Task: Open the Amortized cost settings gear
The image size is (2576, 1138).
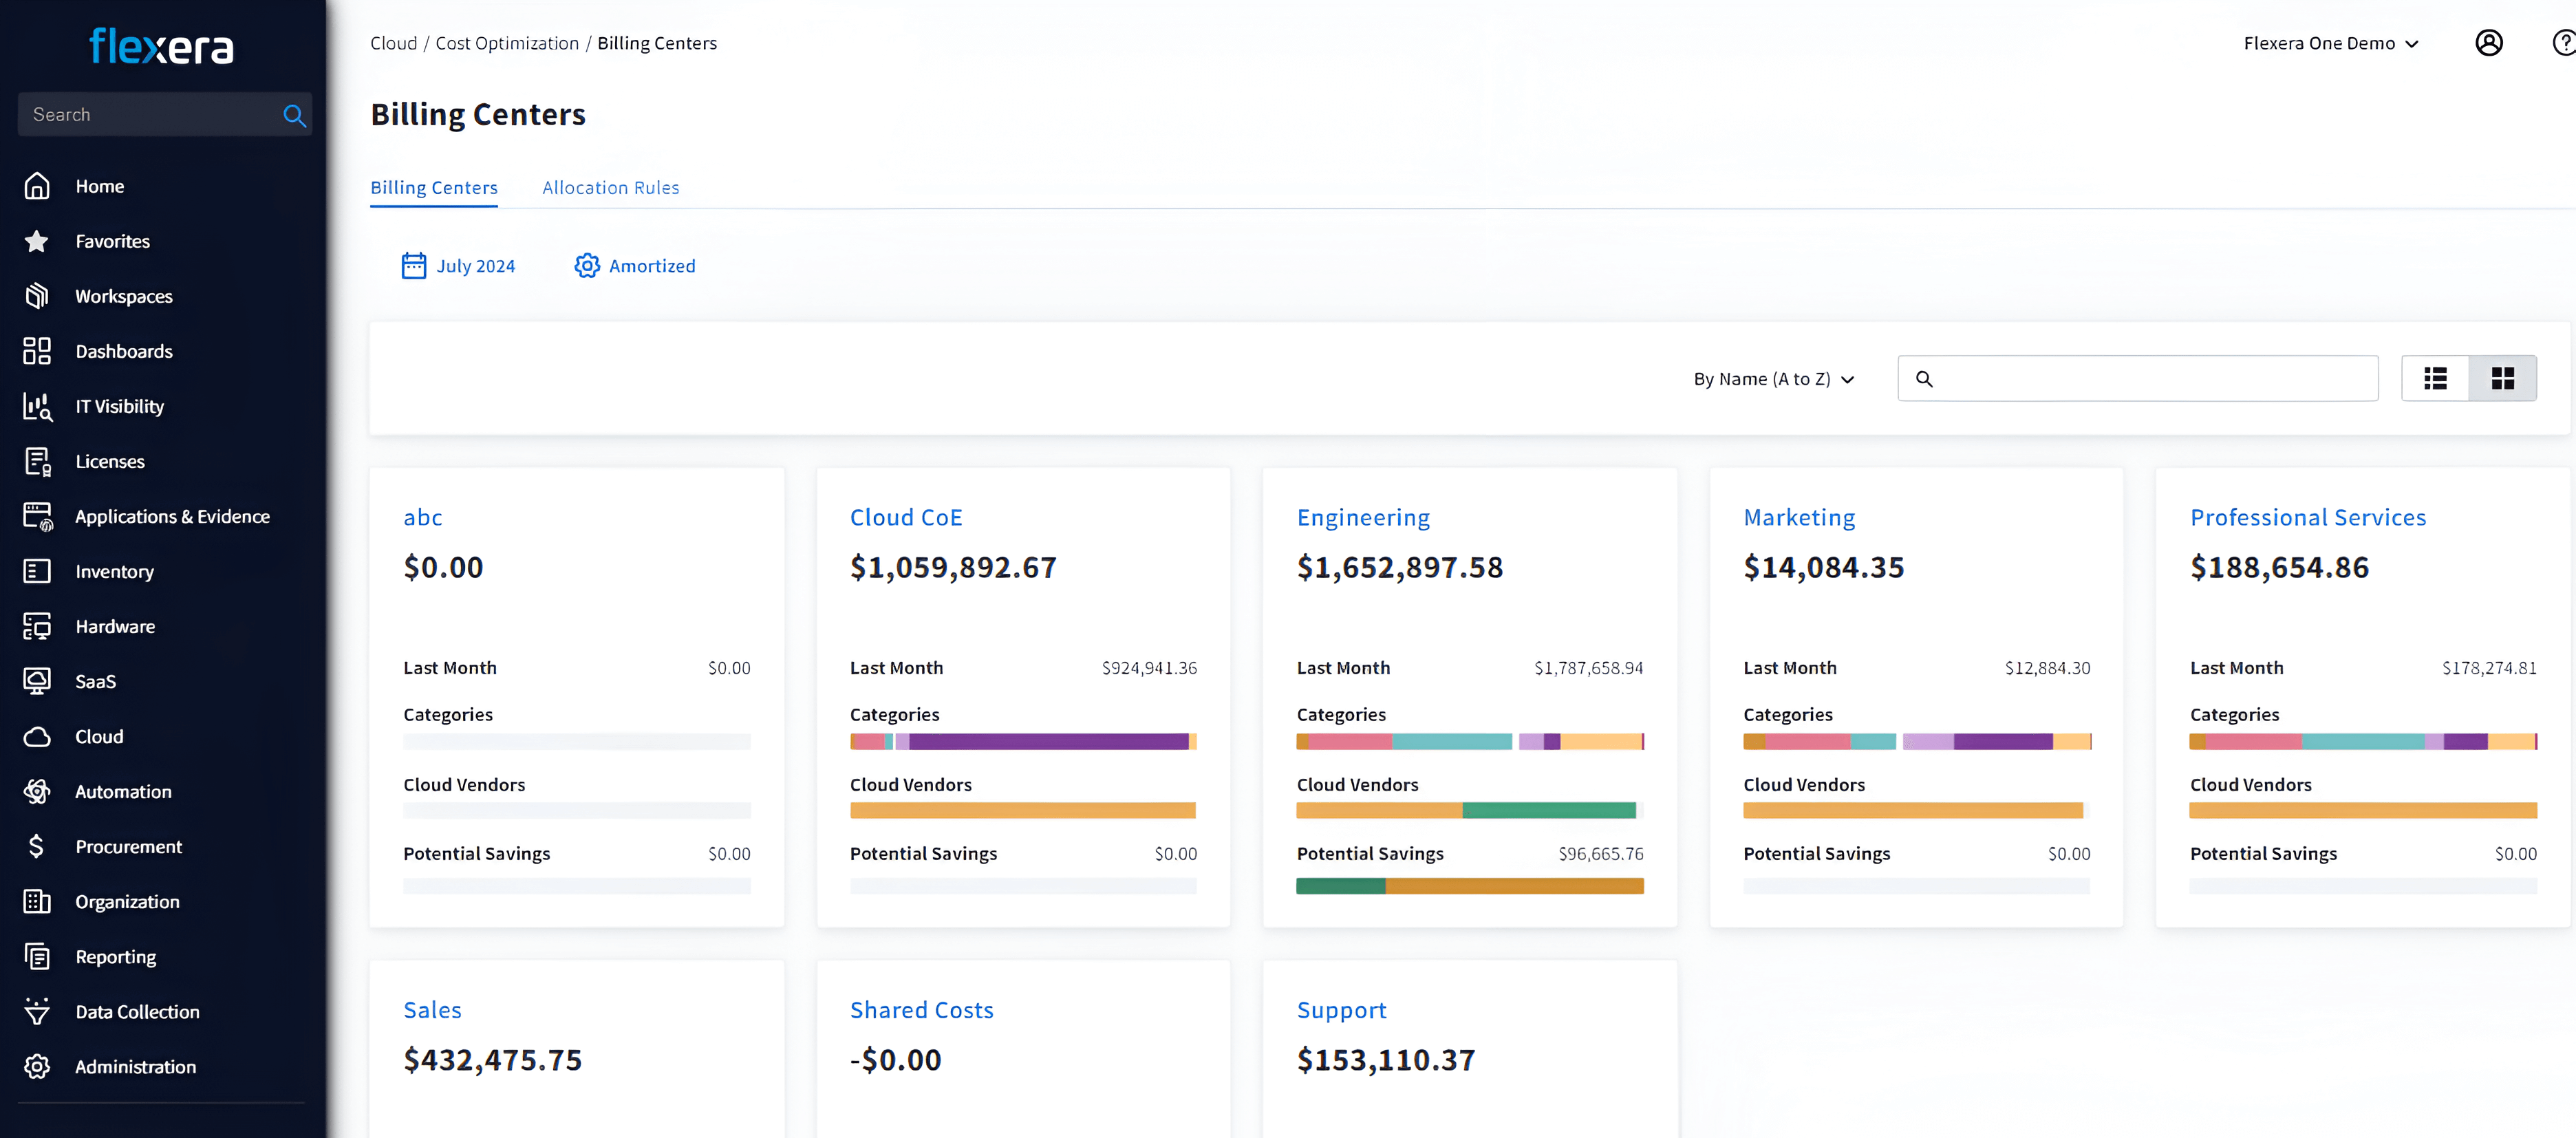Action: 587,265
